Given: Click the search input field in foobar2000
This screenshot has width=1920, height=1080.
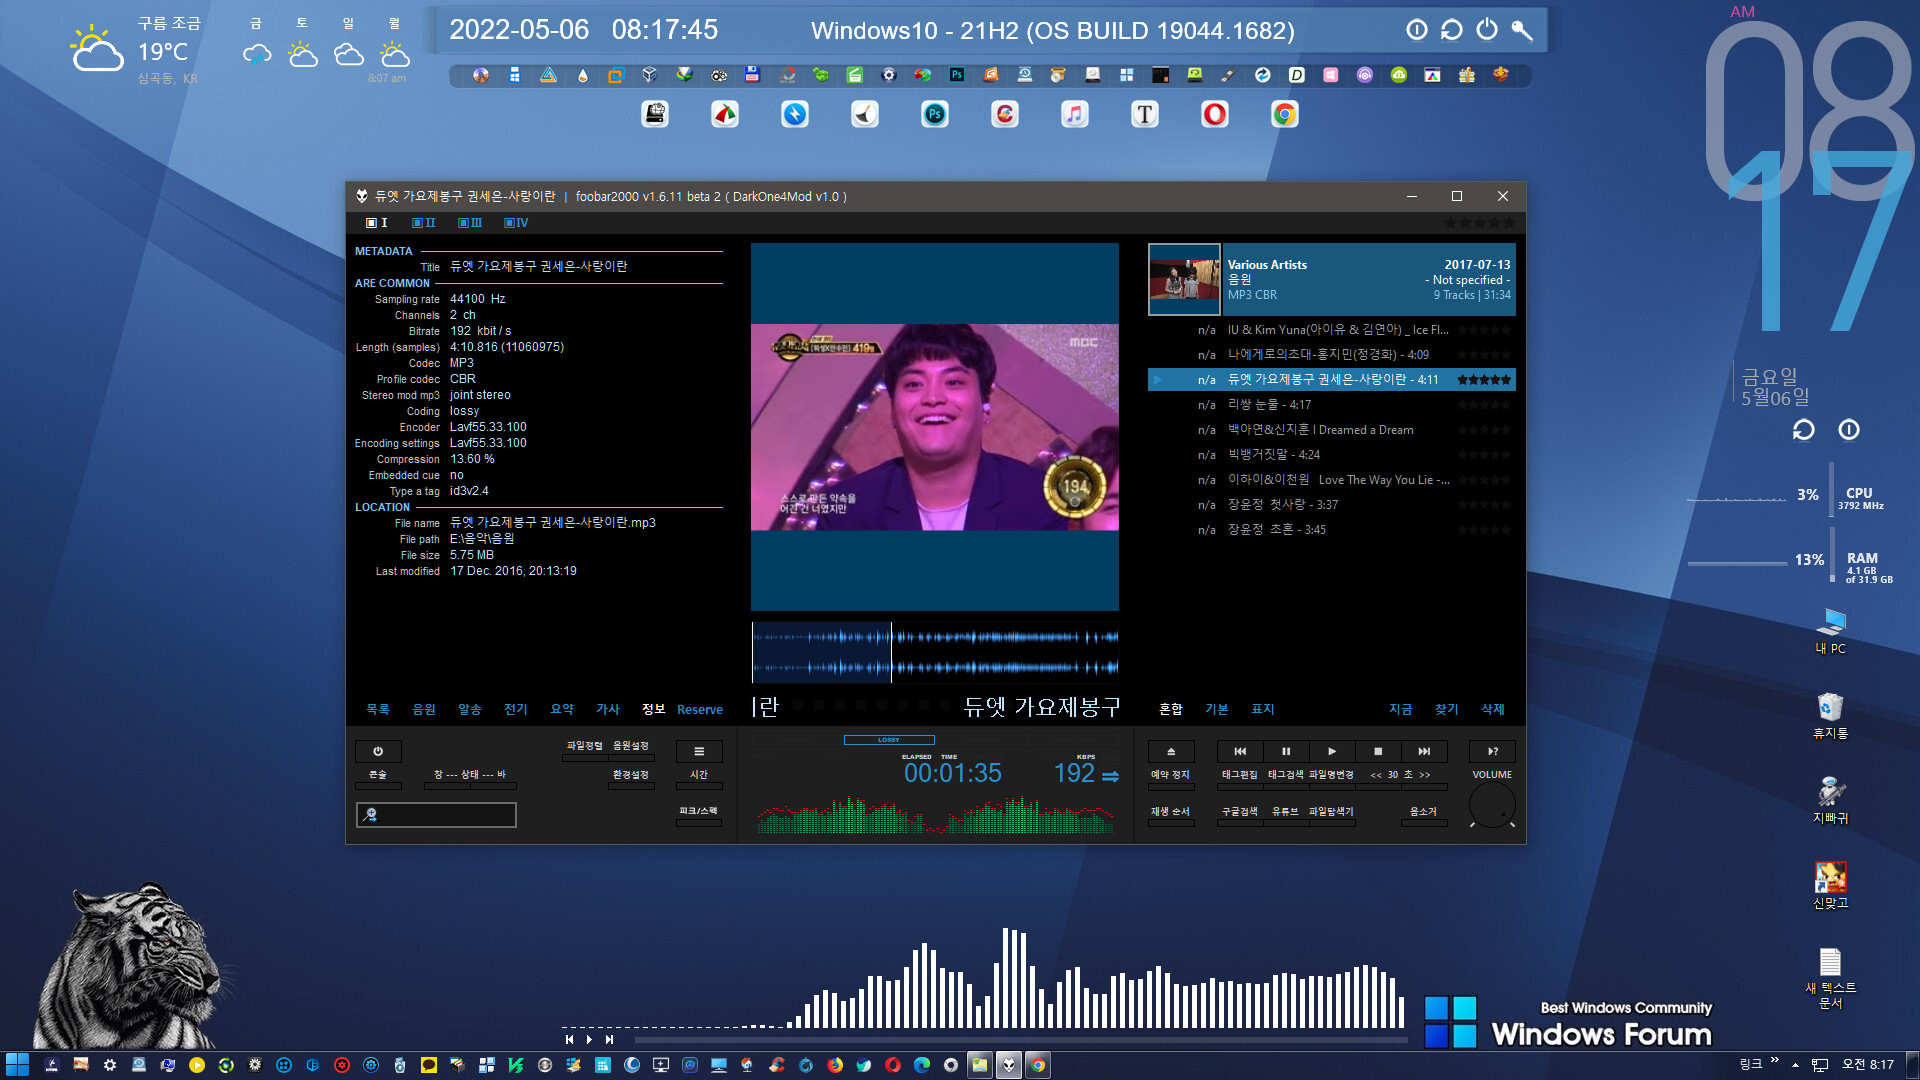Looking at the screenshot, I should 436,815.
